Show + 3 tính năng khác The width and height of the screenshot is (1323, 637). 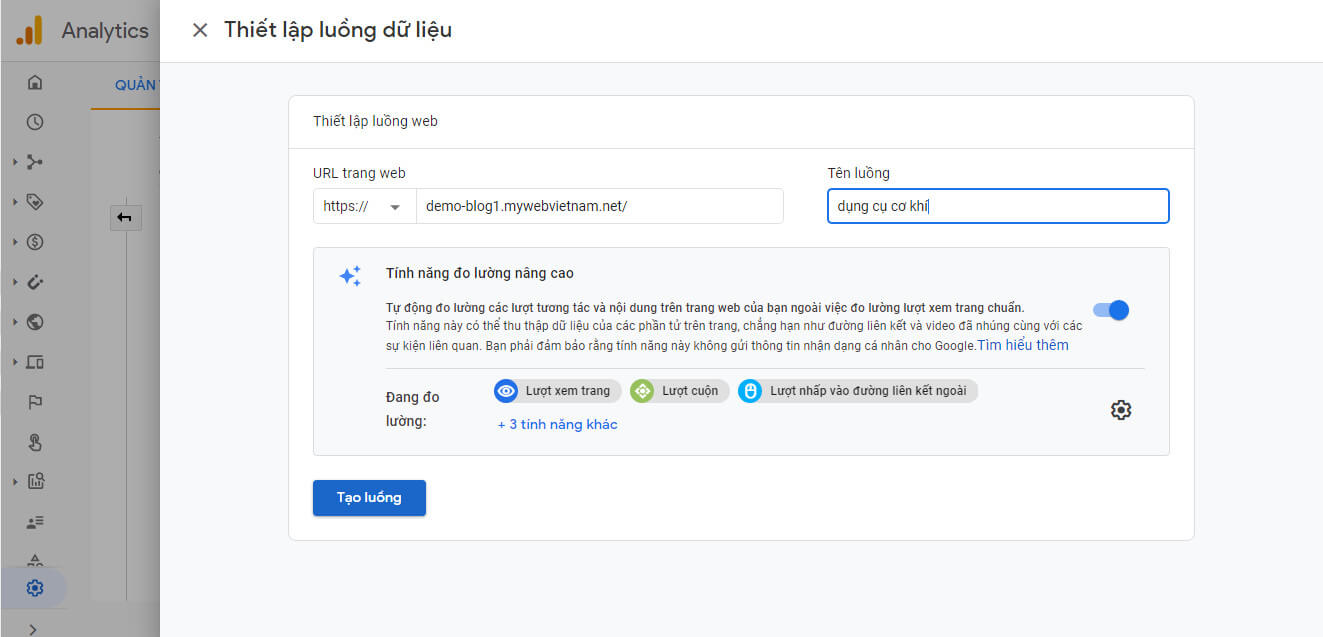tap(557, 424)
